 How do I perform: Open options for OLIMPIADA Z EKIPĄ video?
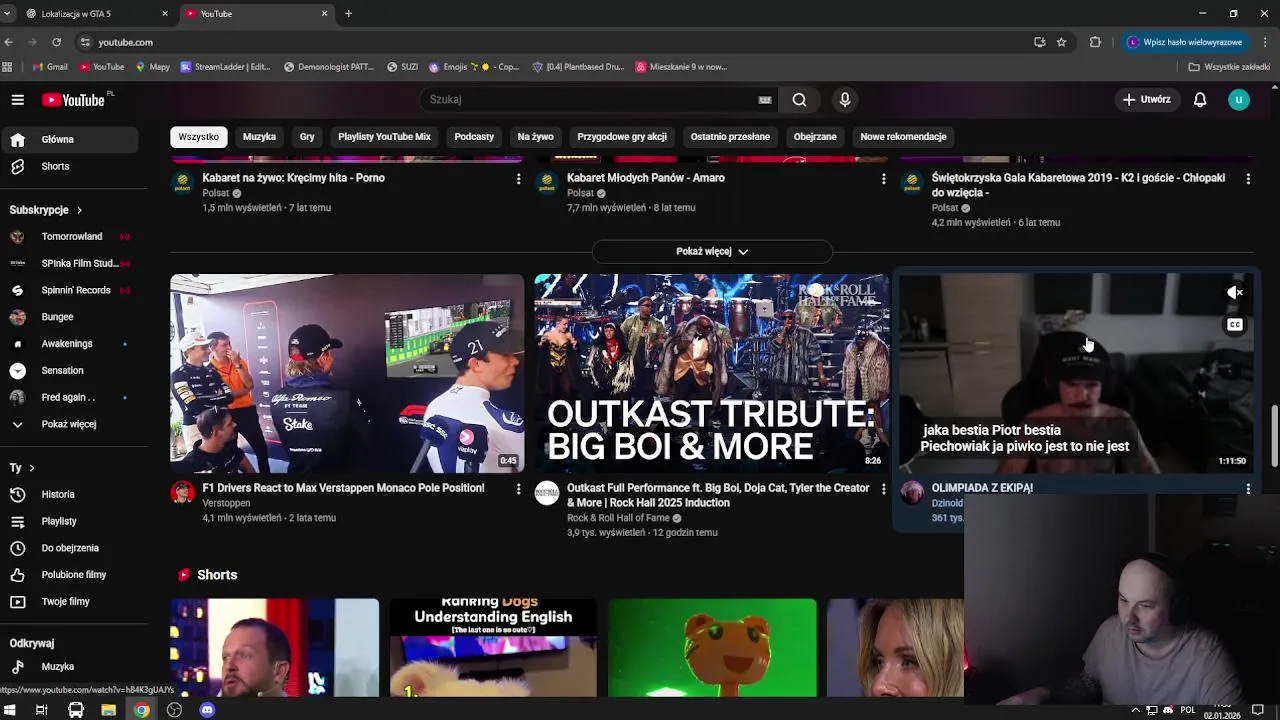point(1248,488)
